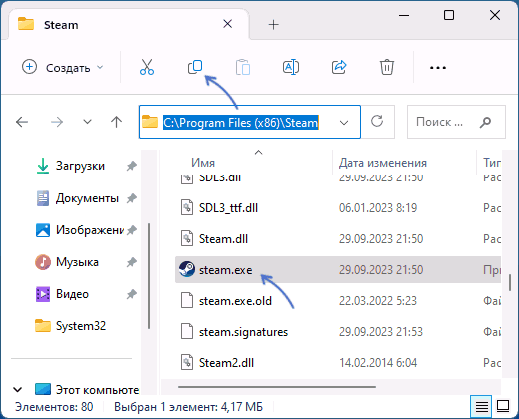Unpin Загрузки via its pin icon
This screenshot has height=419, width=519.
[x=132, y=166]
